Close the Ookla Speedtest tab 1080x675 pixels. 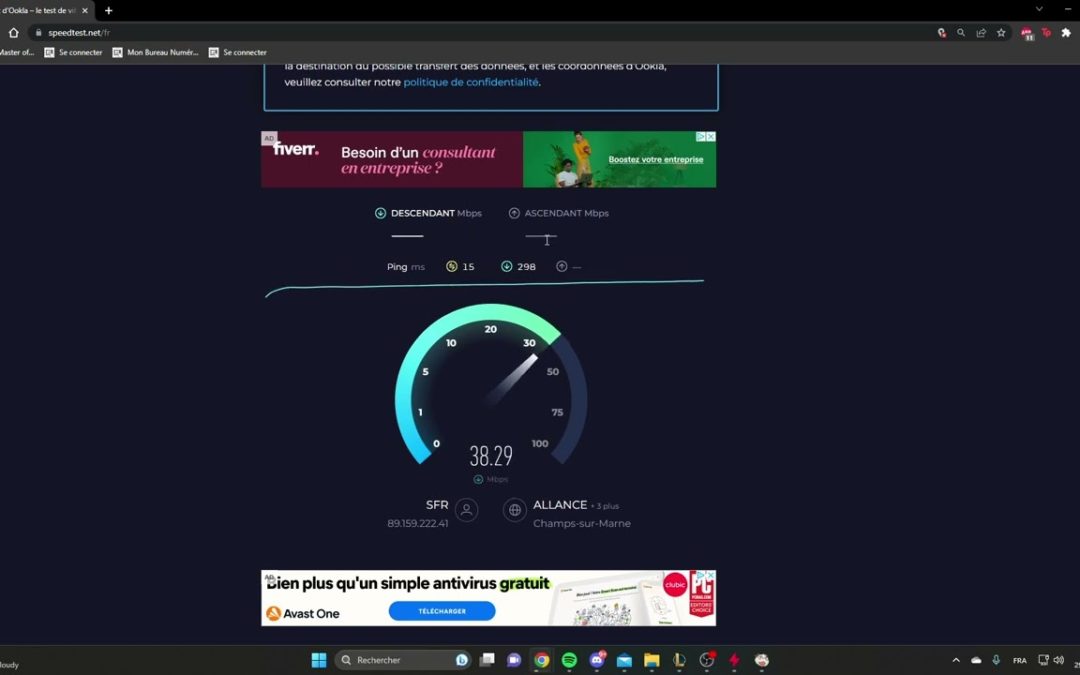click(85, 10)
